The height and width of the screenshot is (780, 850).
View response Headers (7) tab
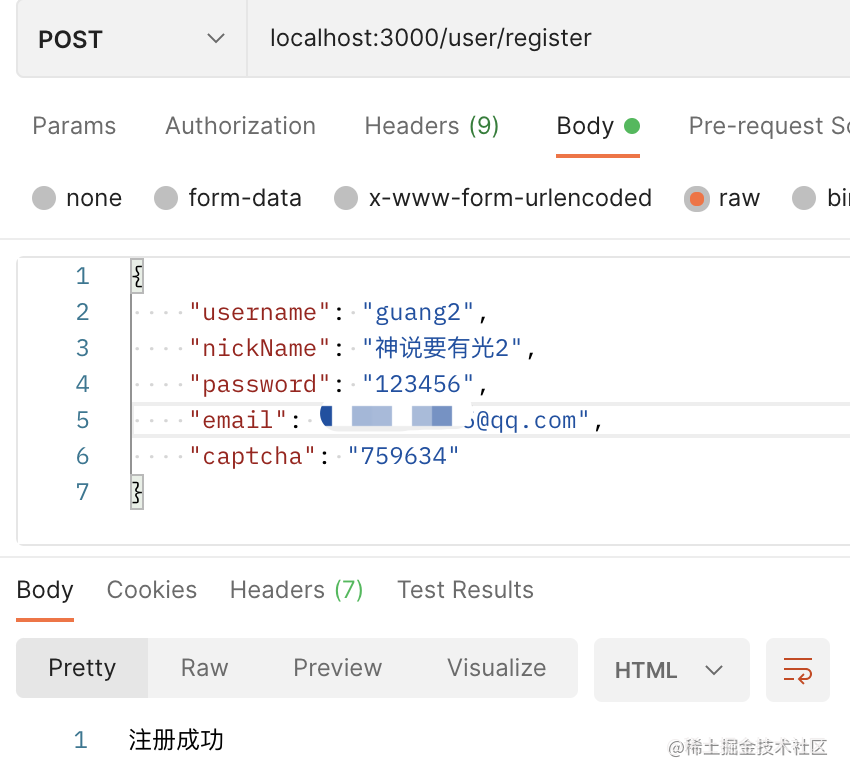(x=296, y=590)
